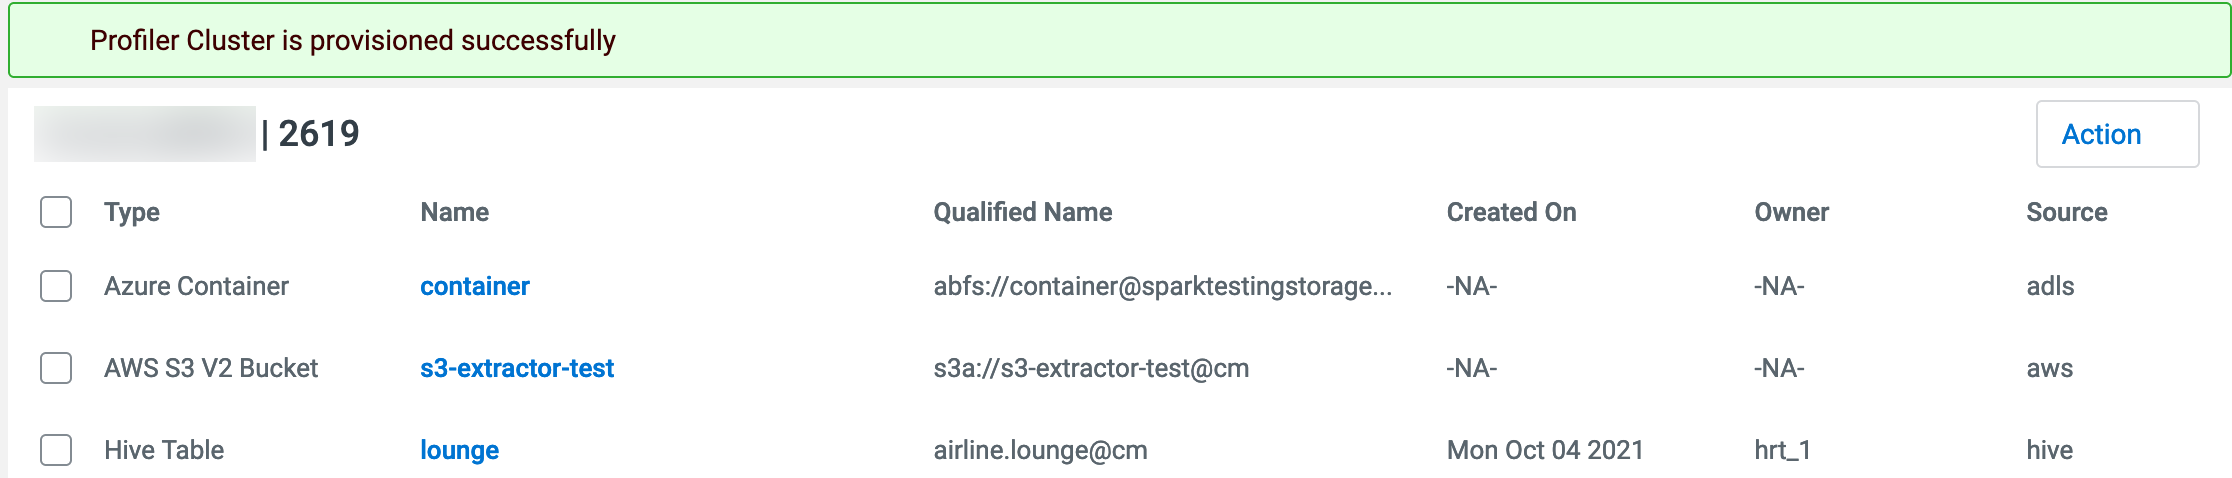
Task: Click the Owner column header
Action: (1790, 212)
